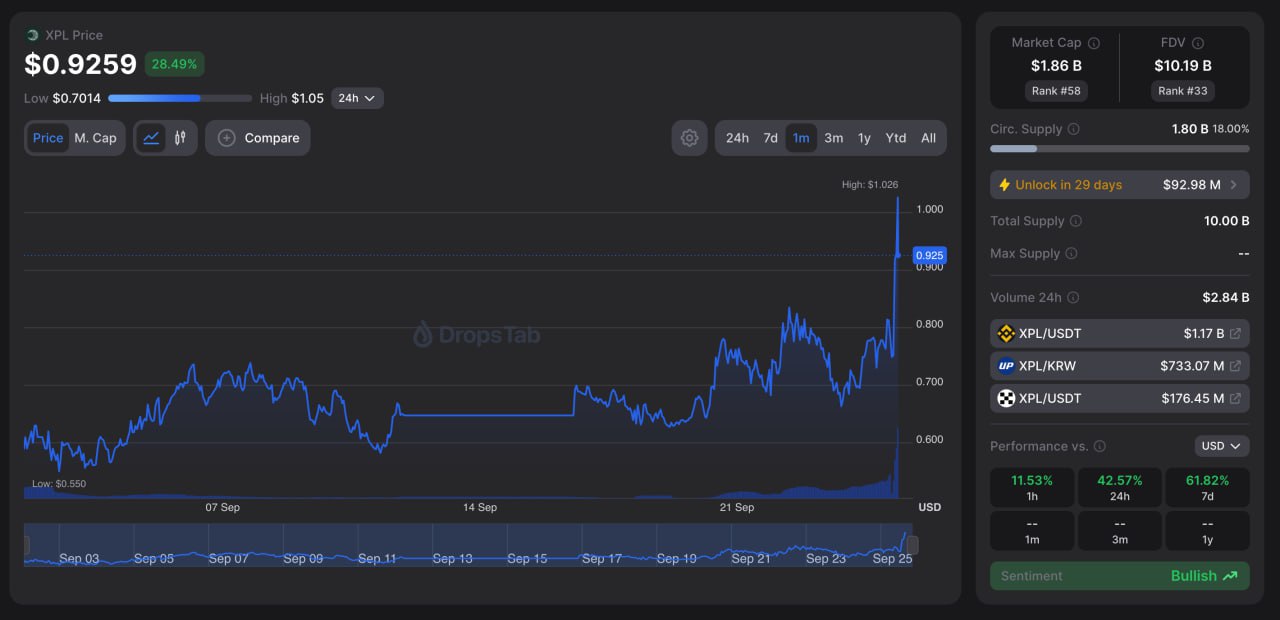The image size is (1280, 620).
Task: Select the line chart view icon
Action: click(151, 138)
